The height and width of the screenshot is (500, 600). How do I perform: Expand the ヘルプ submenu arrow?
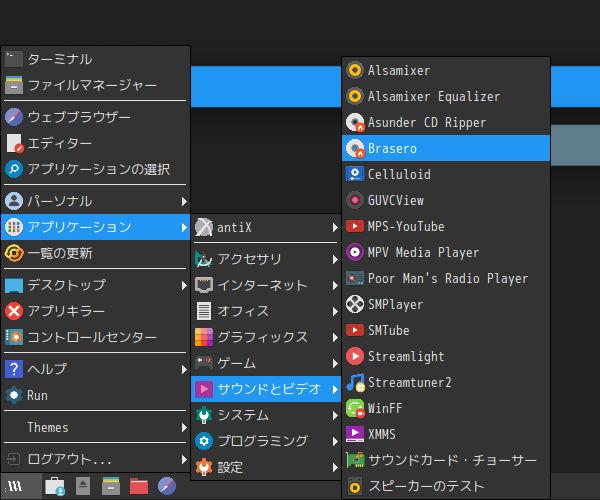[x=184, y=369]
